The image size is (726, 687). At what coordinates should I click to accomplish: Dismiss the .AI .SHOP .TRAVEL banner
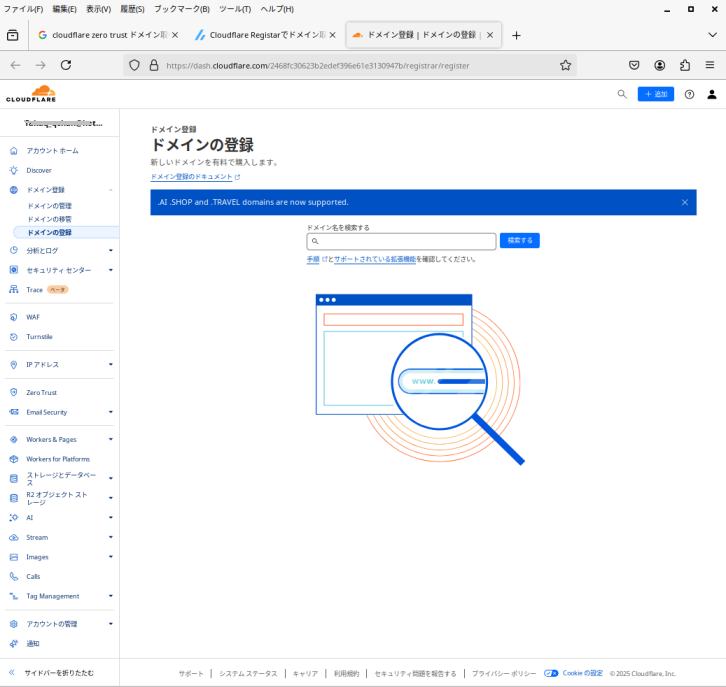[x=685, y=202]
